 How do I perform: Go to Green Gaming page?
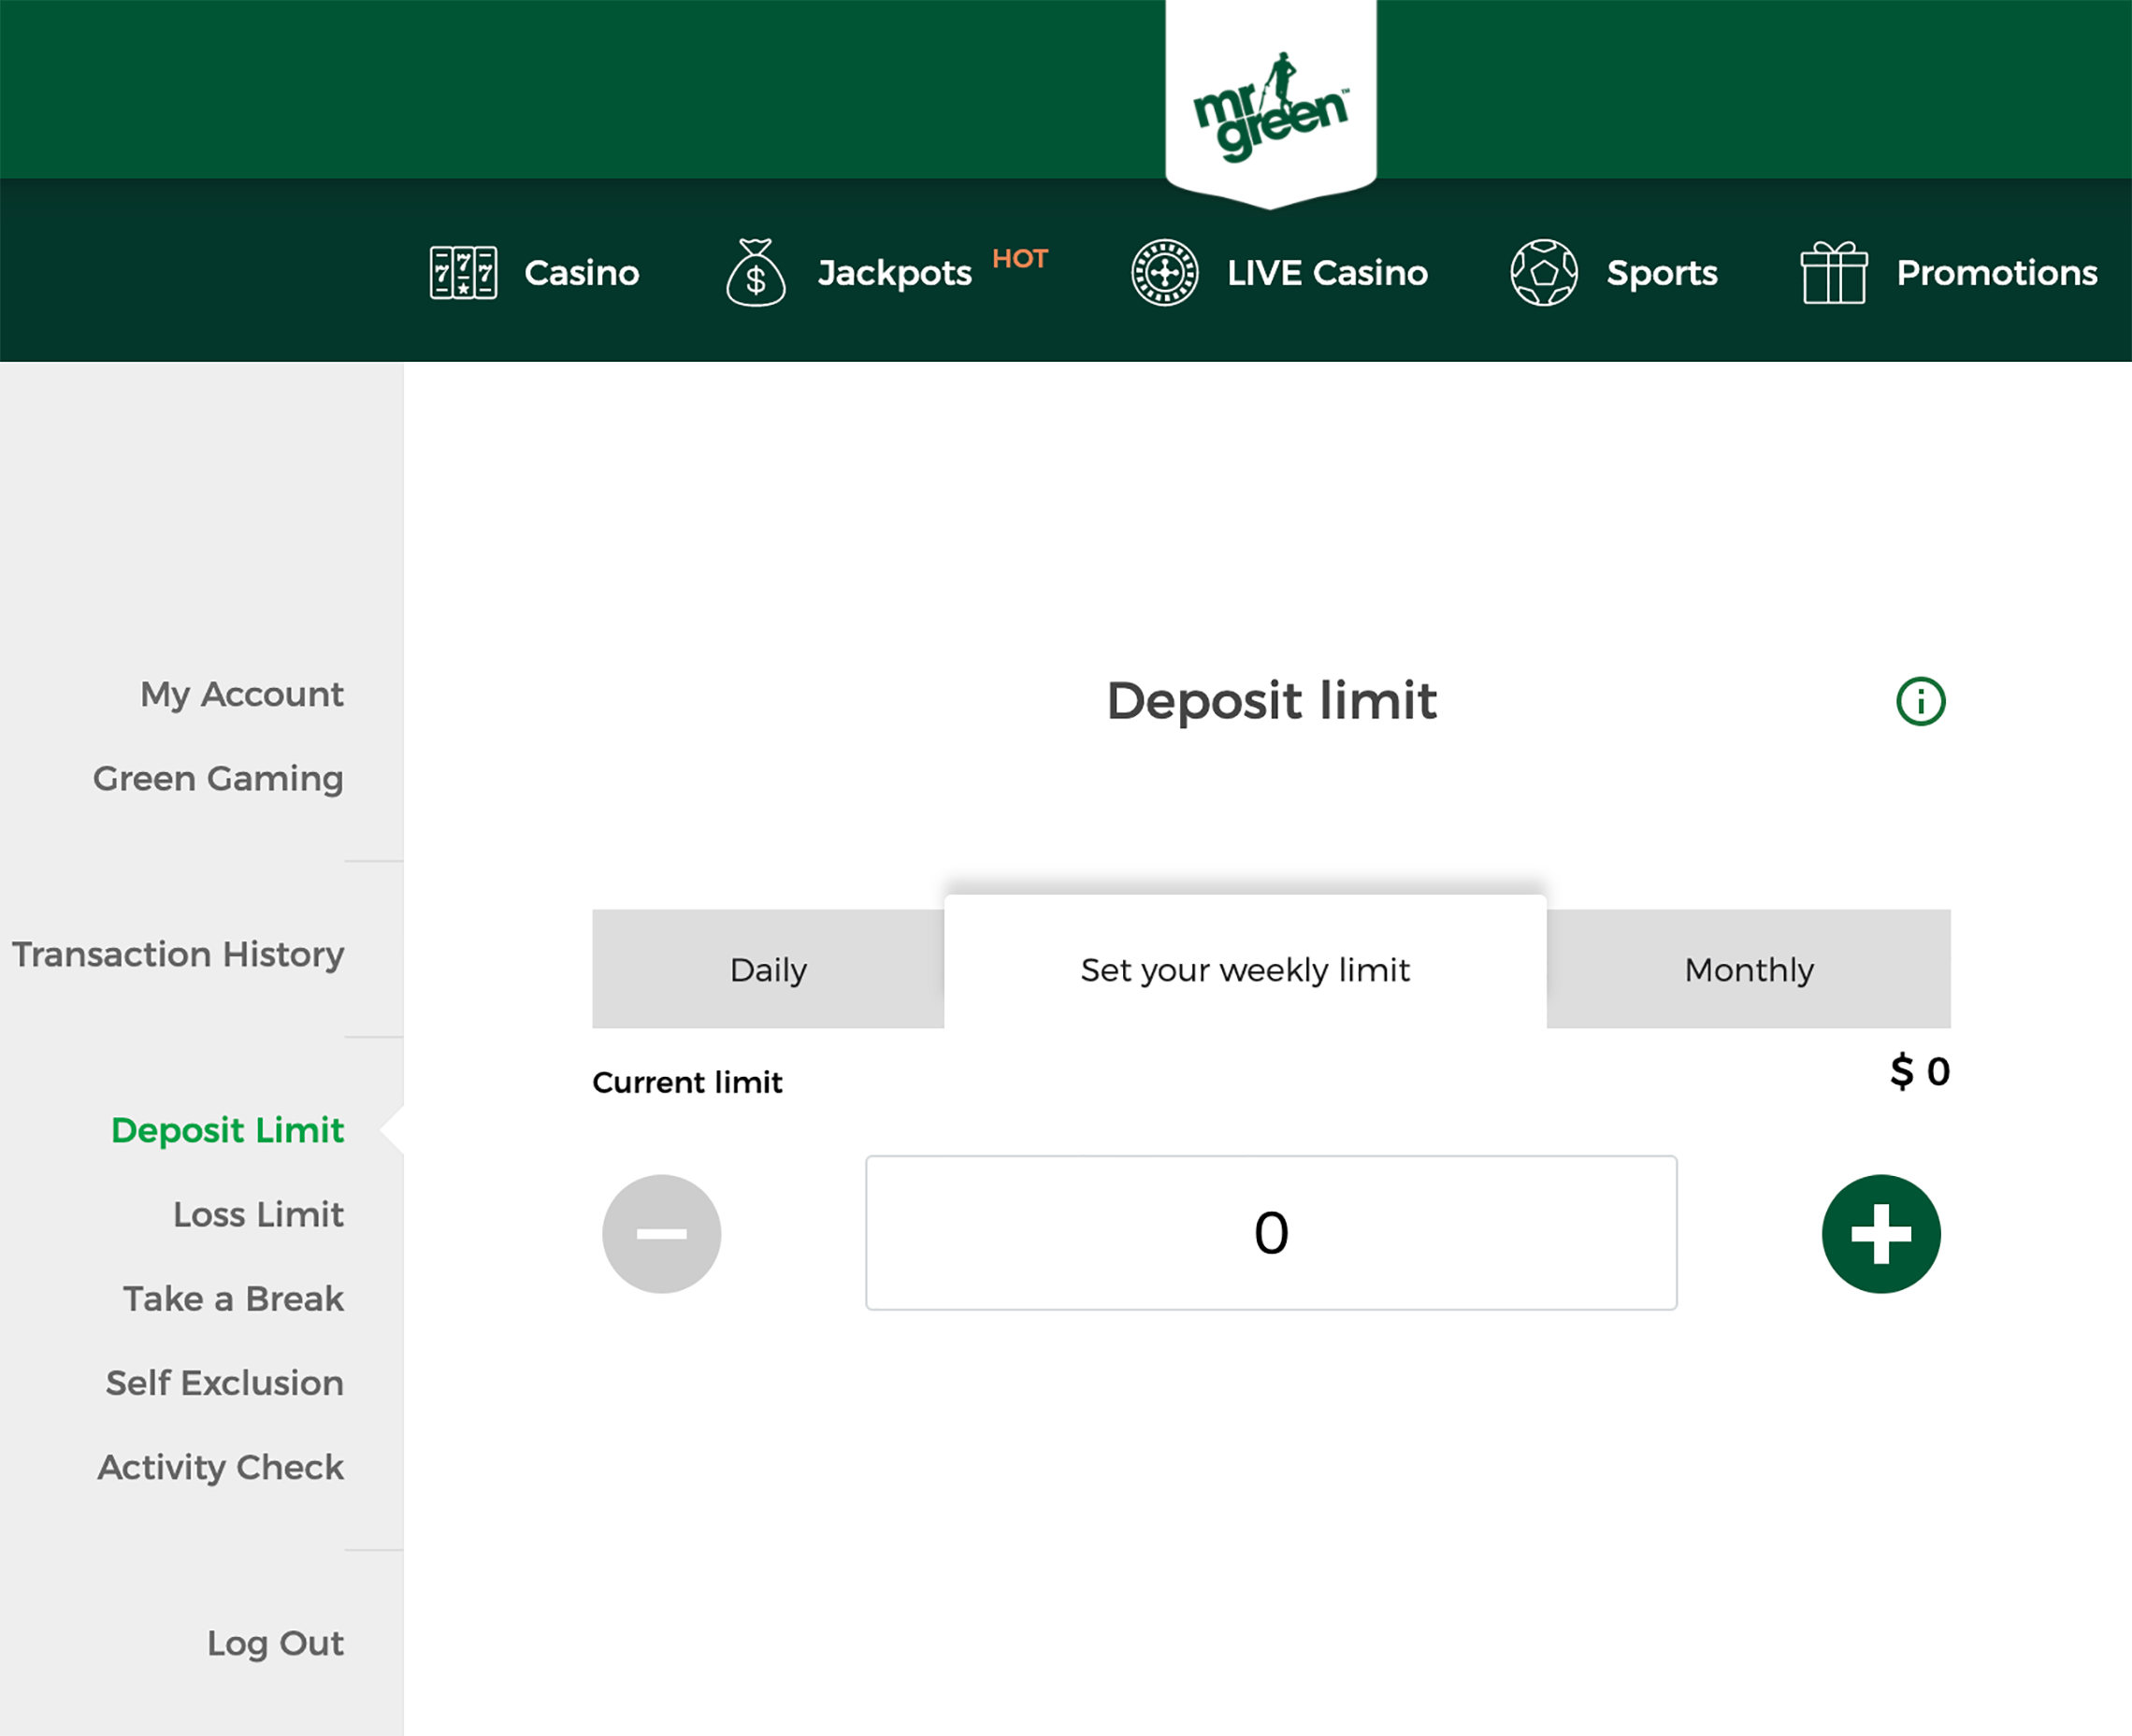click(218, 778)
